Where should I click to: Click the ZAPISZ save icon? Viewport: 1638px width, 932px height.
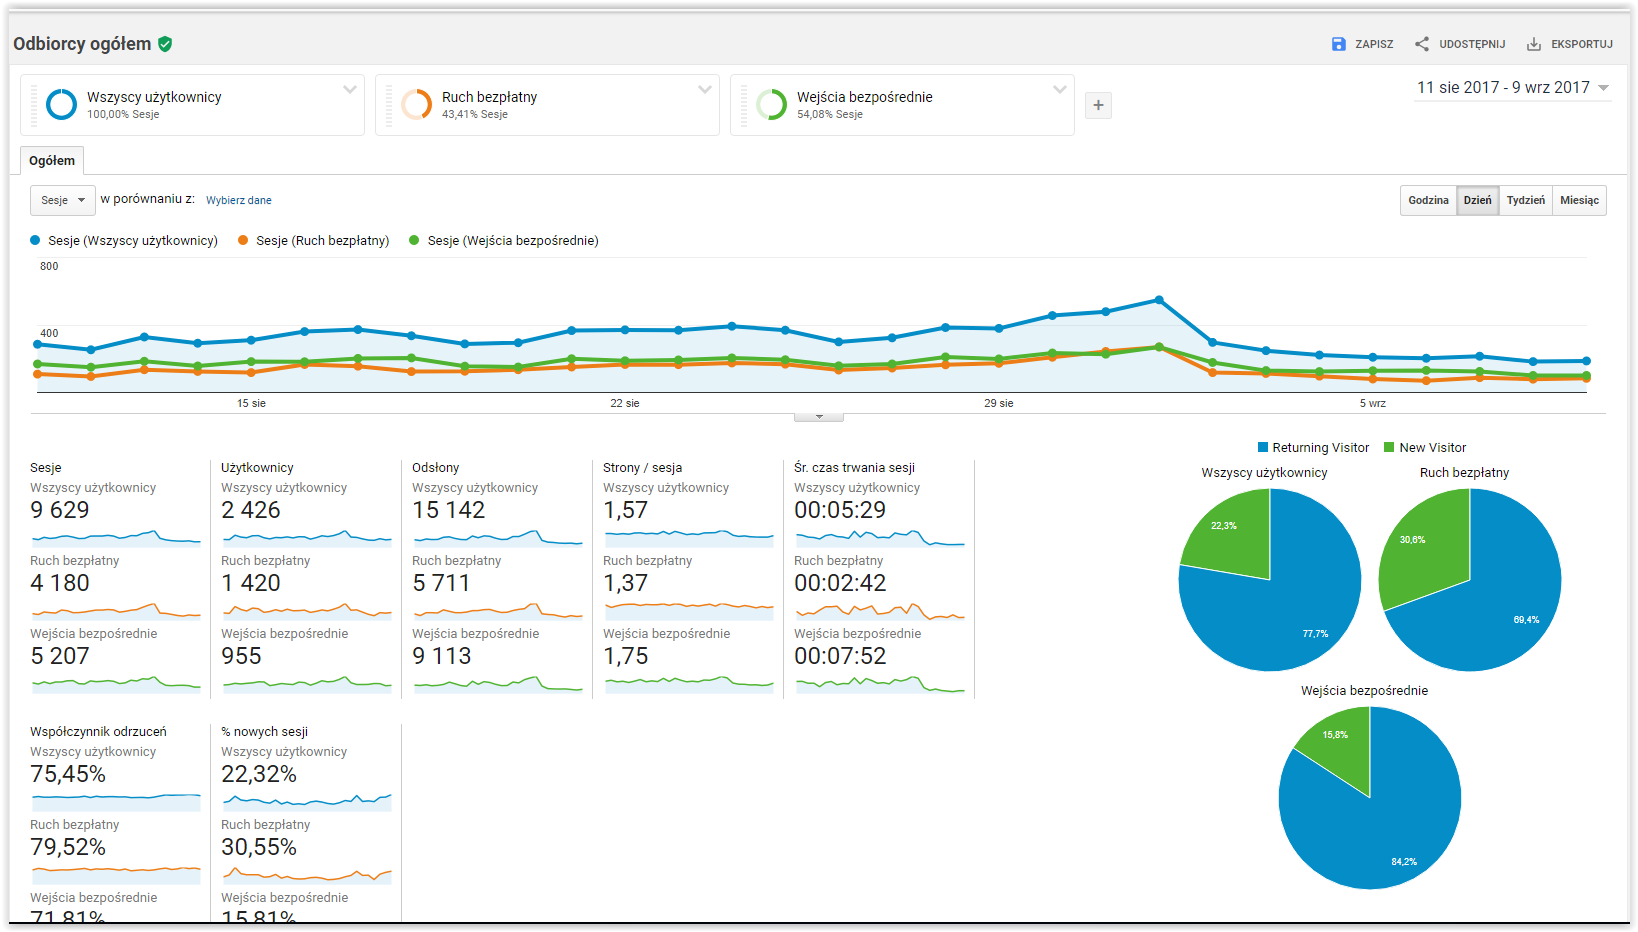coord(1338,44)
